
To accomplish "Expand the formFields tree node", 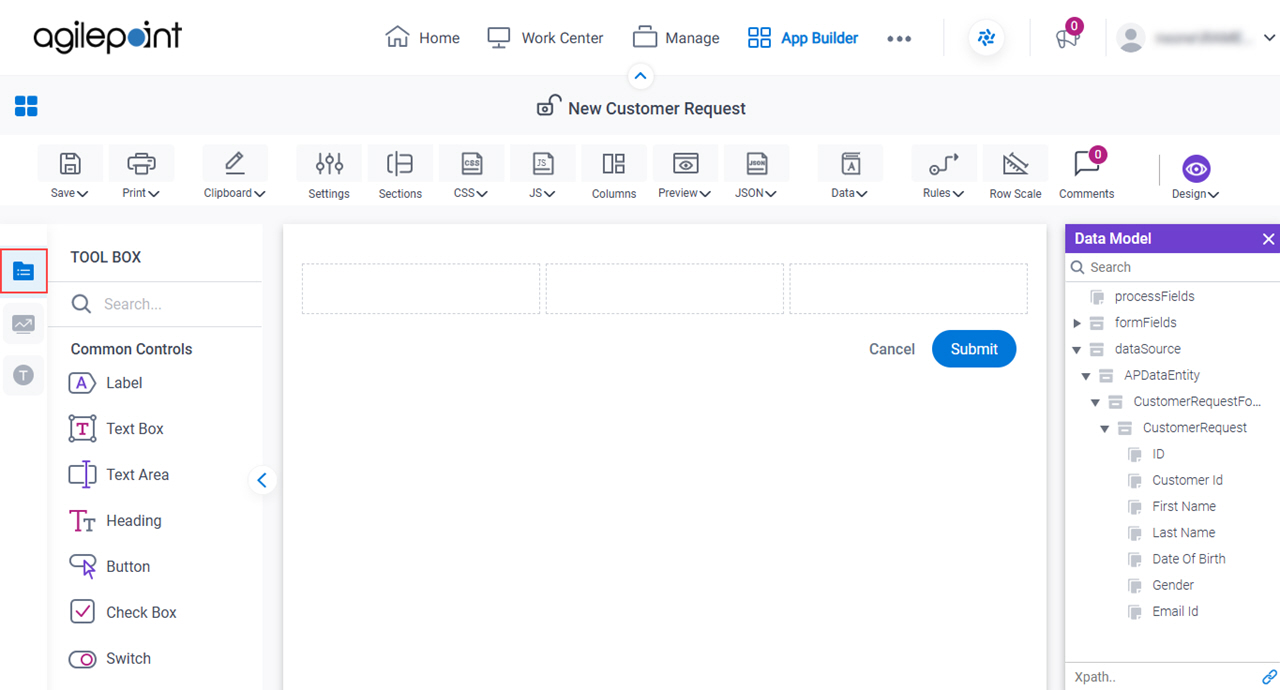I will (x=1077, y=323).
